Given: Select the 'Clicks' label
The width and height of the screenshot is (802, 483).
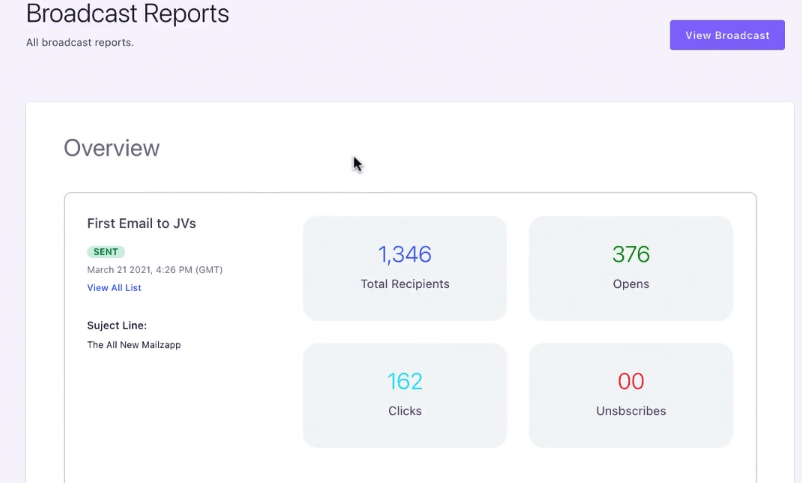Looking at the screenshot, I should click(405, 411).
